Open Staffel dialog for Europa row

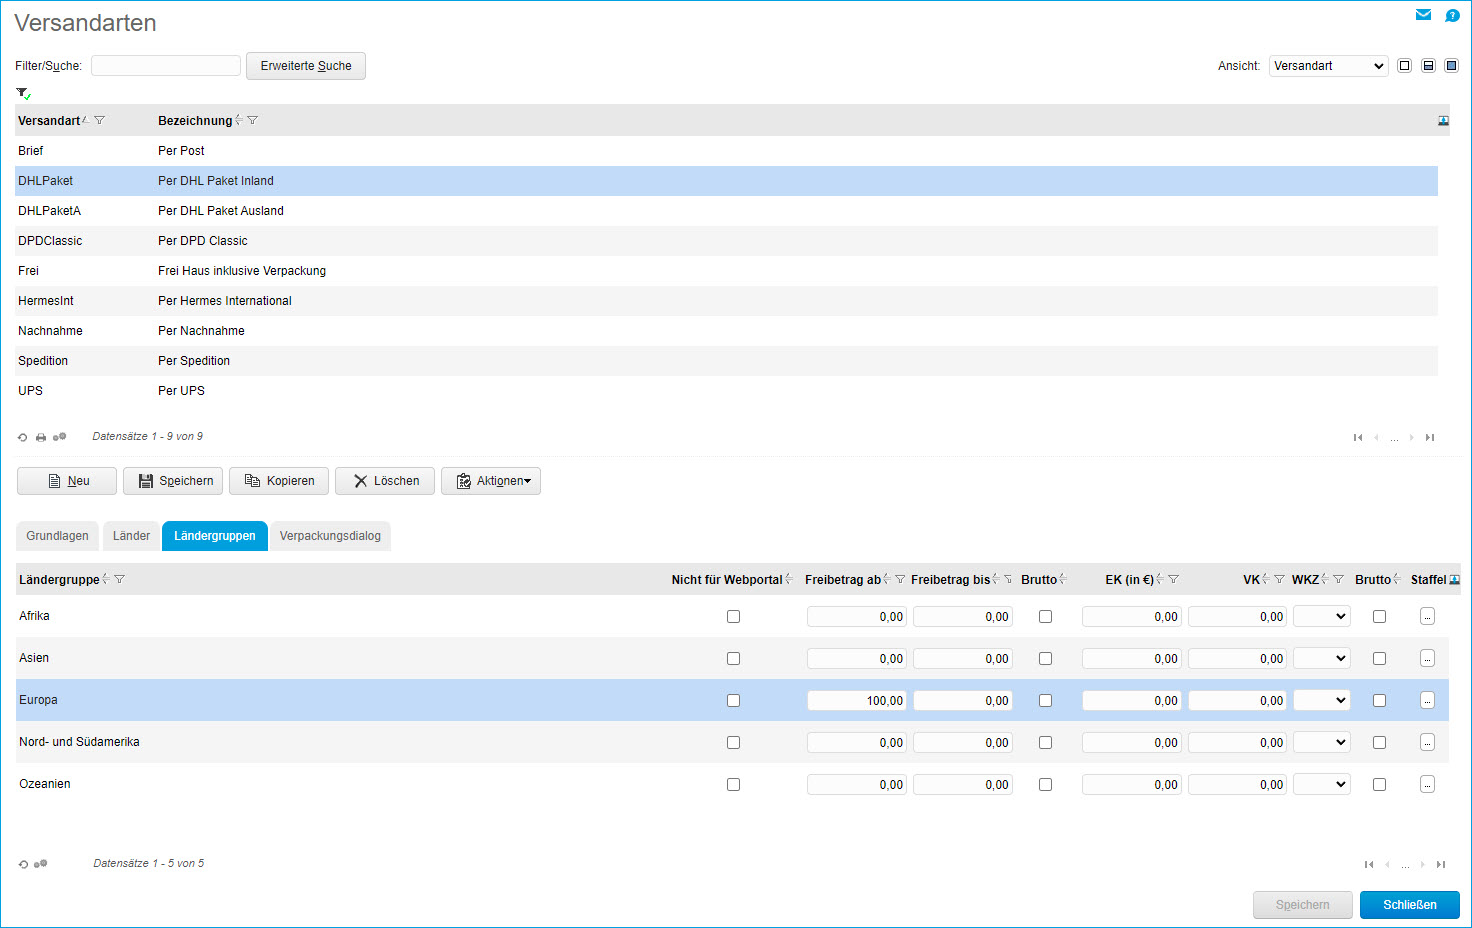pos(1427,701)
